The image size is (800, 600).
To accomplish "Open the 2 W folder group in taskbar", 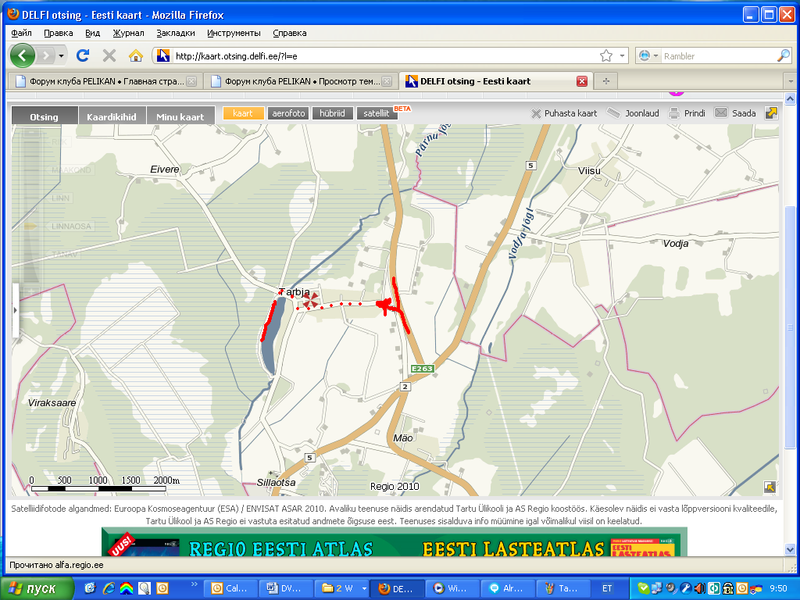I will [x=340, y=588].
